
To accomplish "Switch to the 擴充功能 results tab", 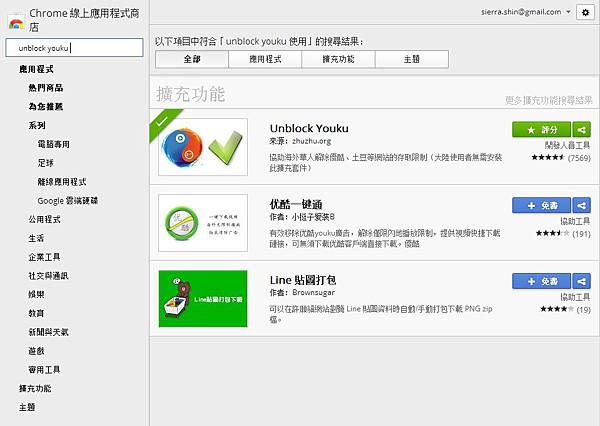I will (x=338, y=59).
